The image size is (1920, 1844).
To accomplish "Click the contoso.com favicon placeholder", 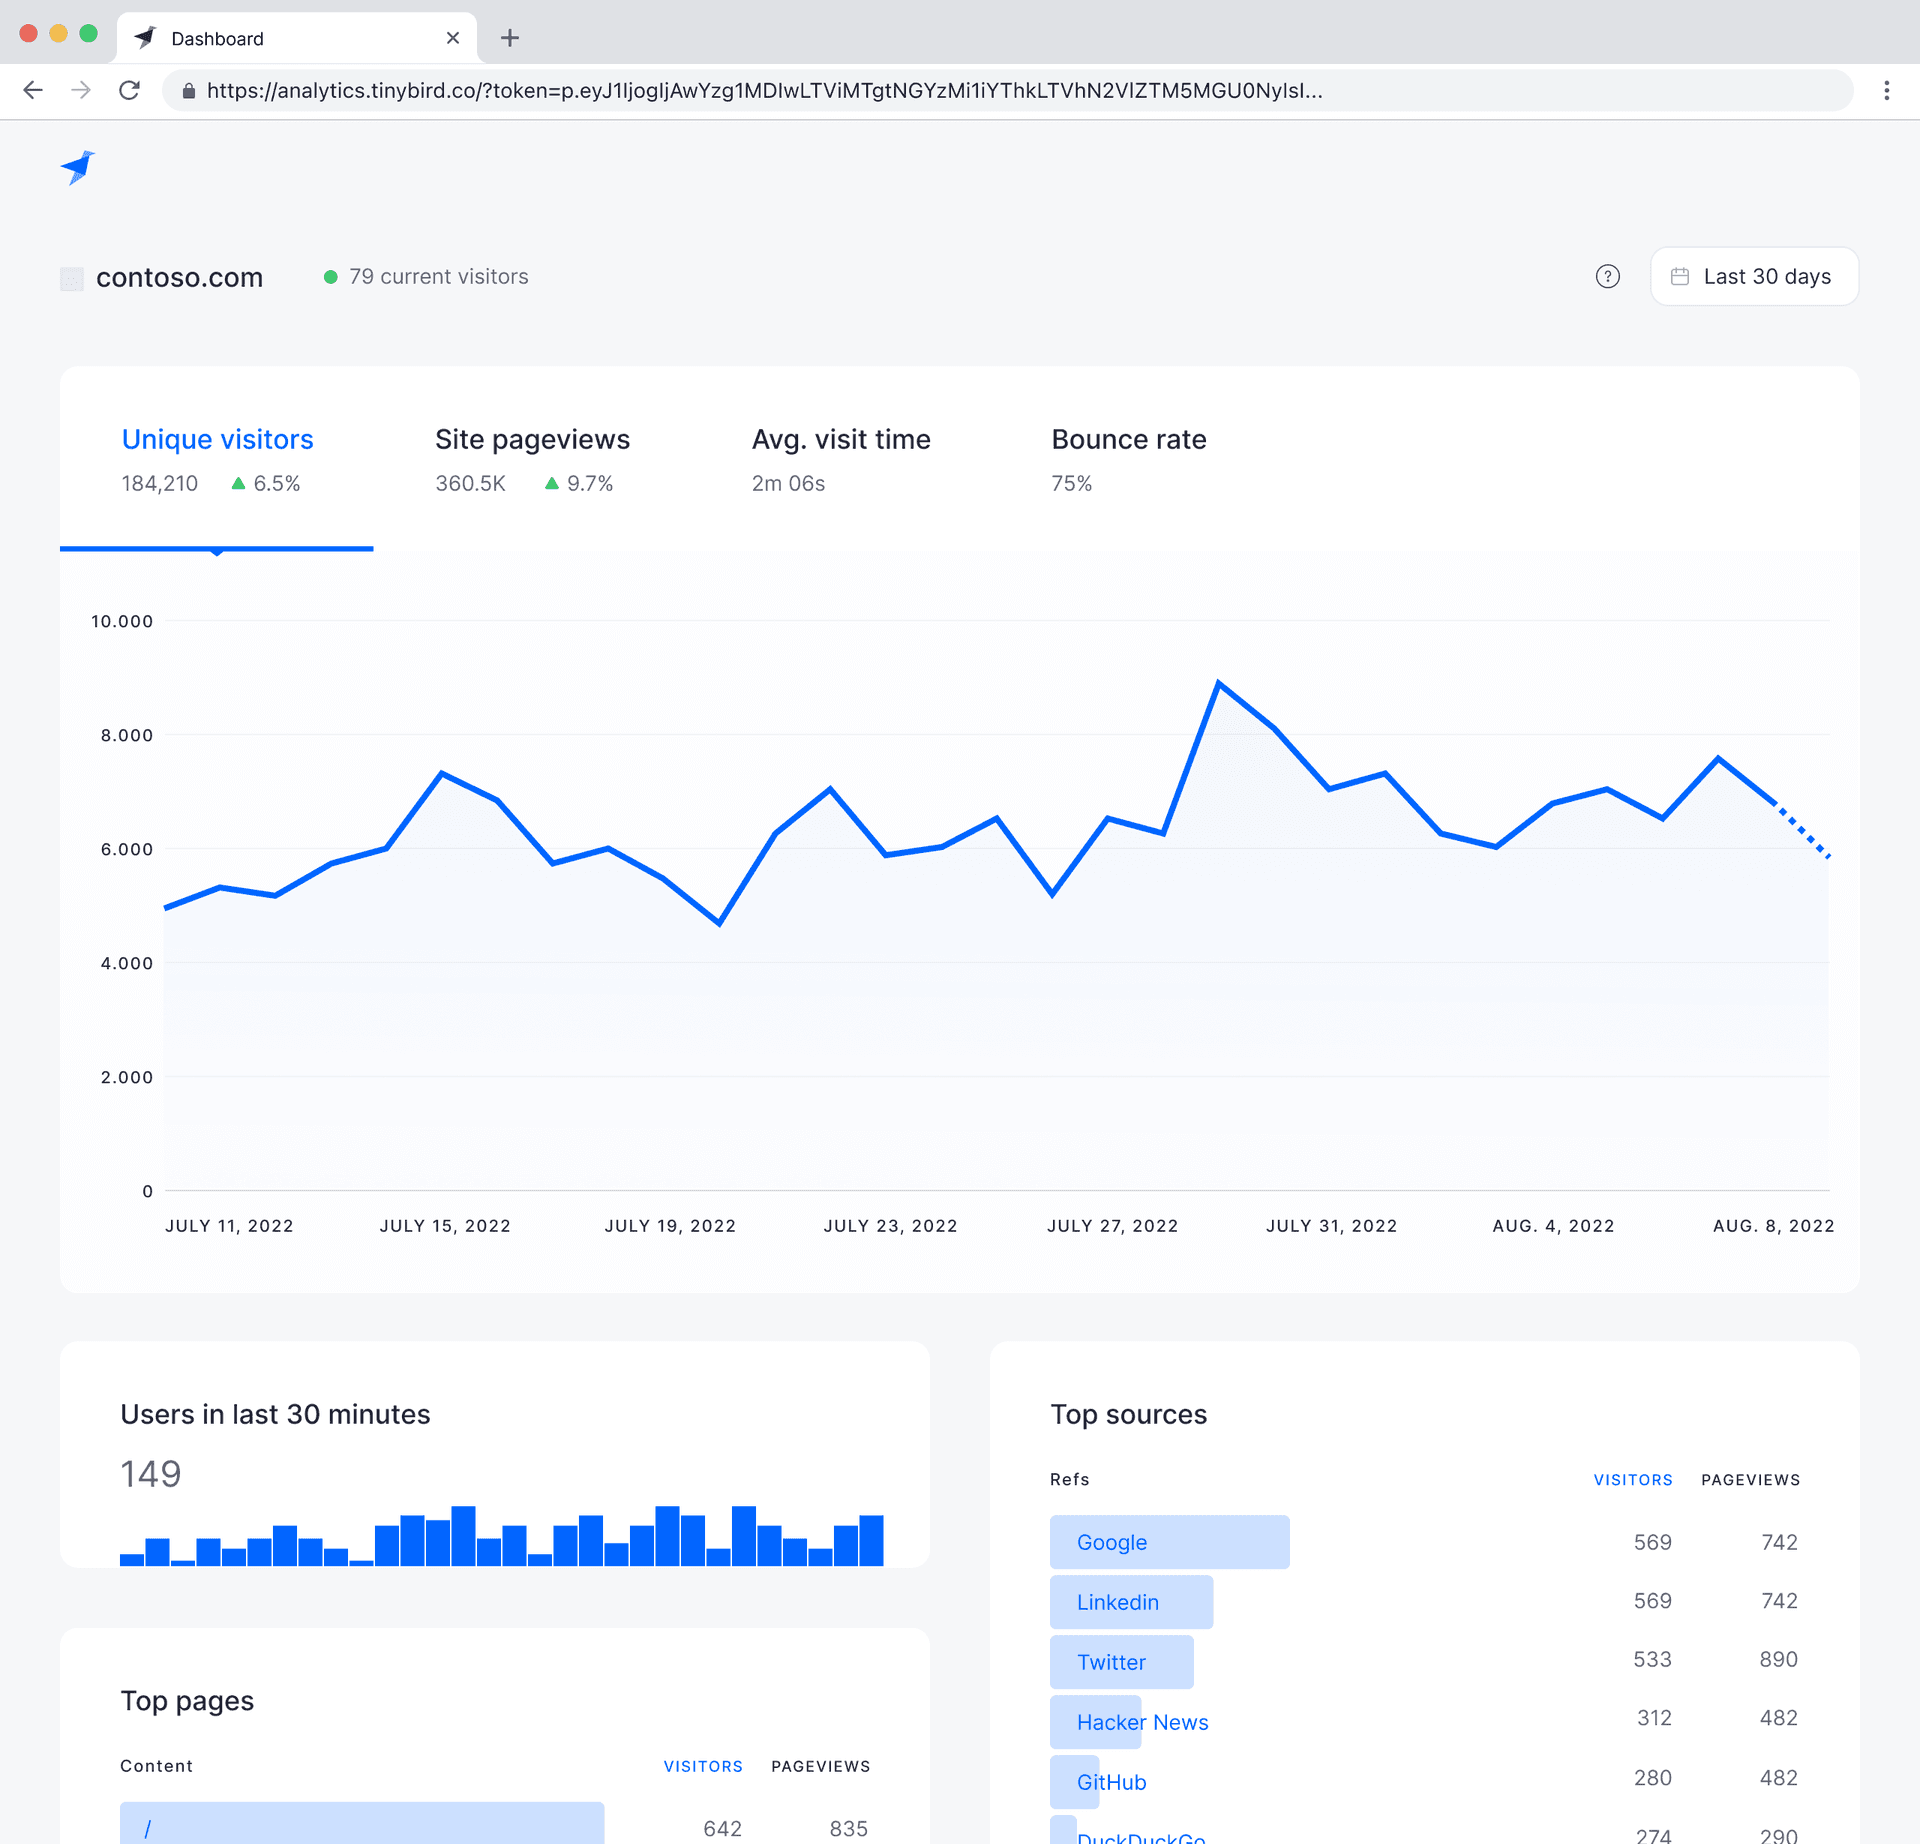I will coord(72,278).
